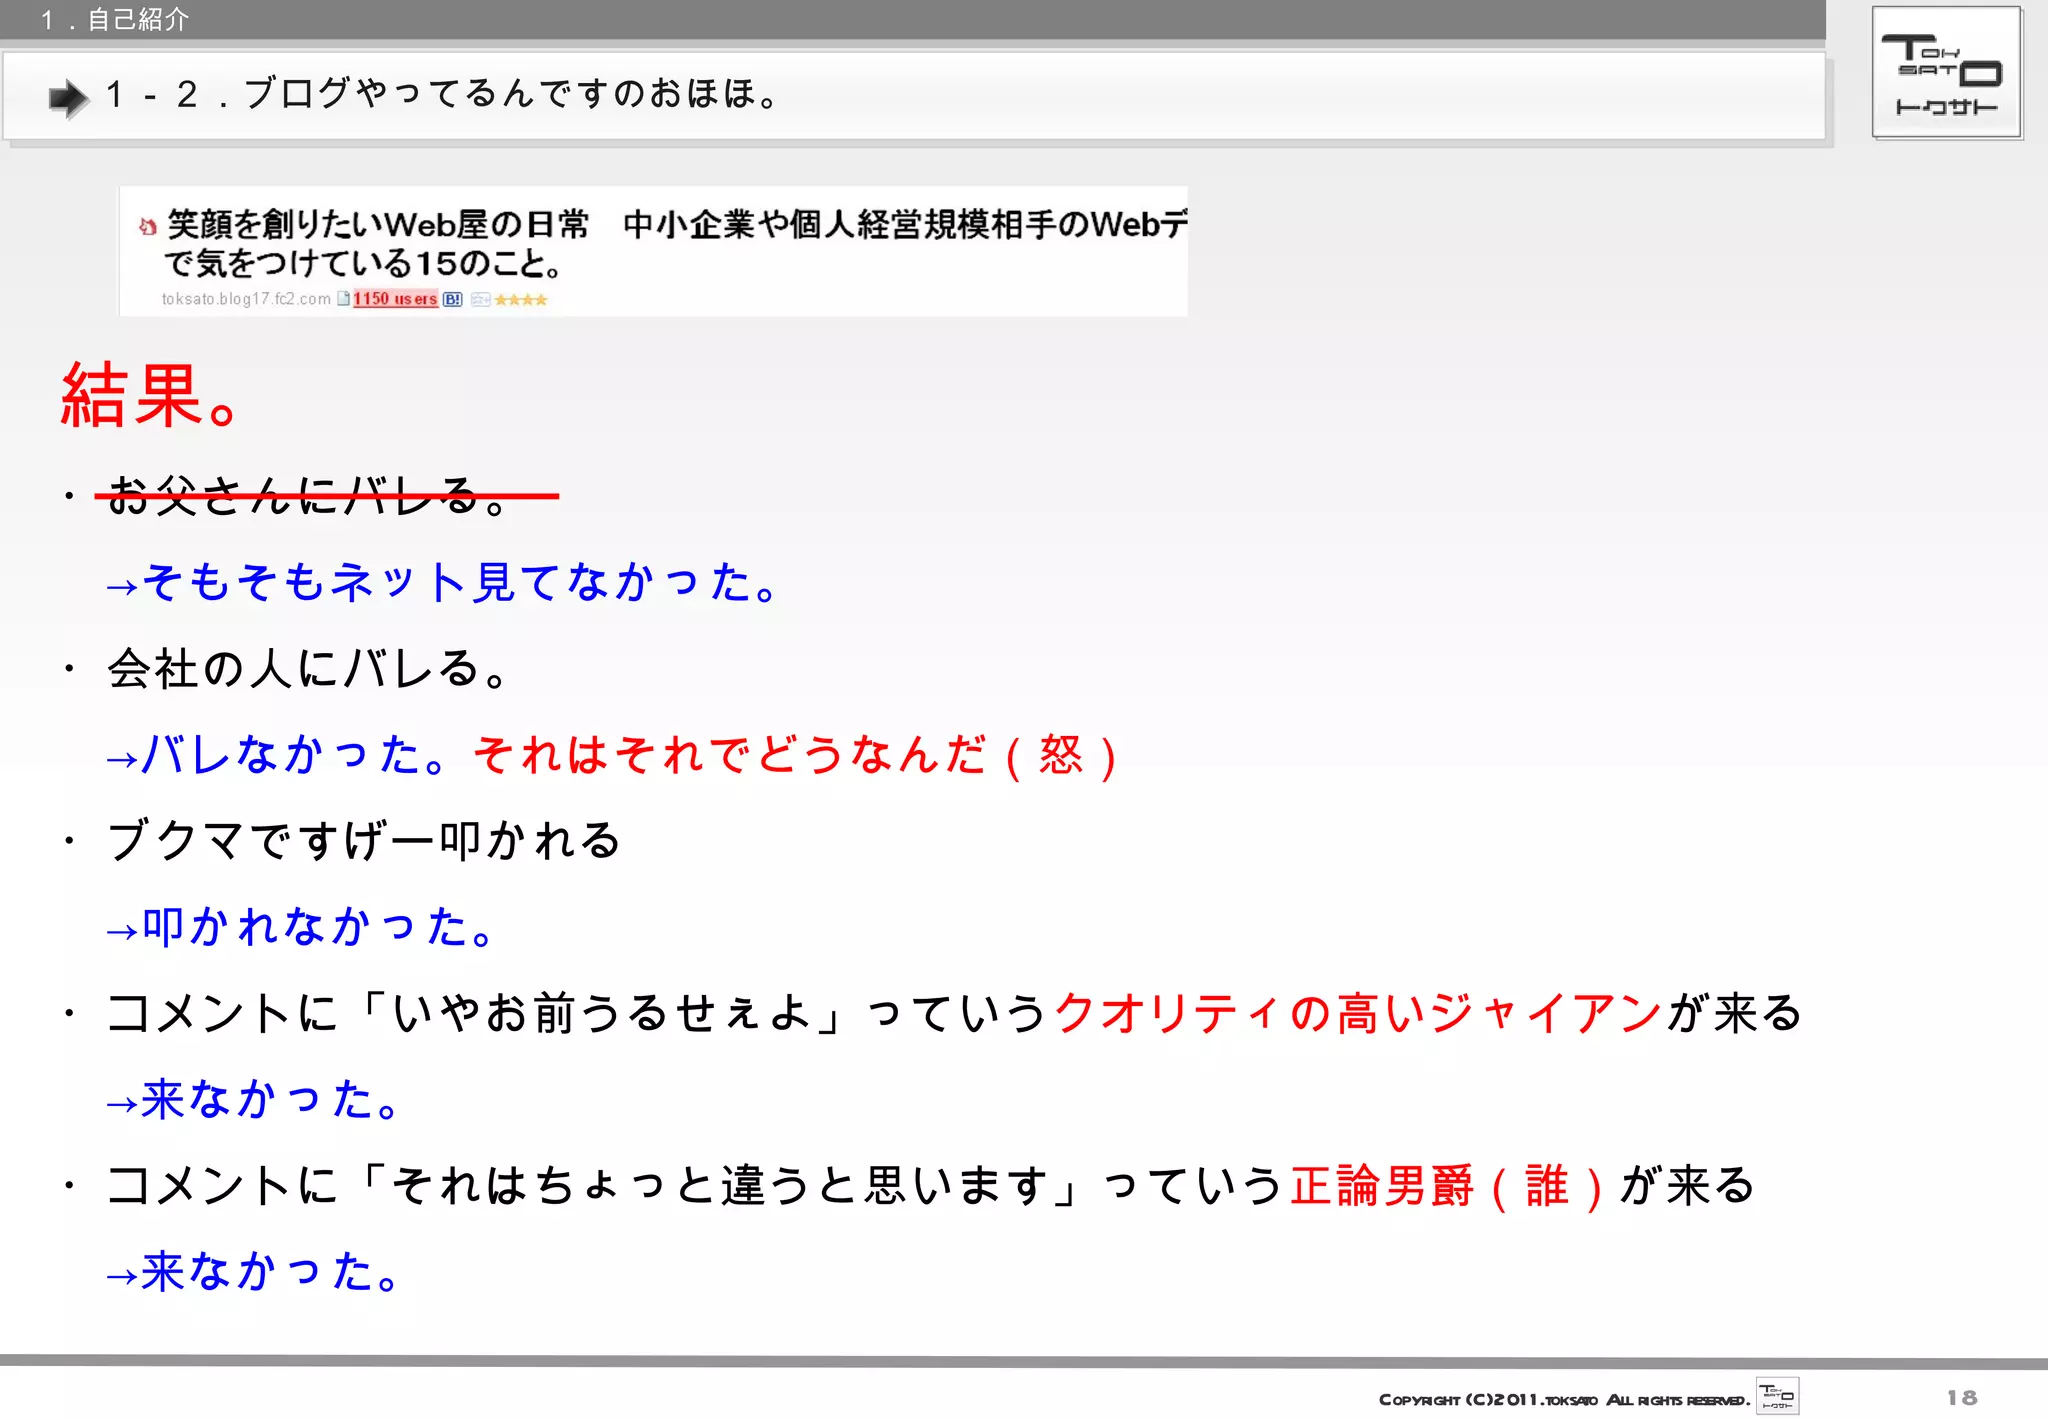2048x1418 pixels.
Task: Click the toksato.blog17.fc2.com URL
Action: tap(246, 299)
